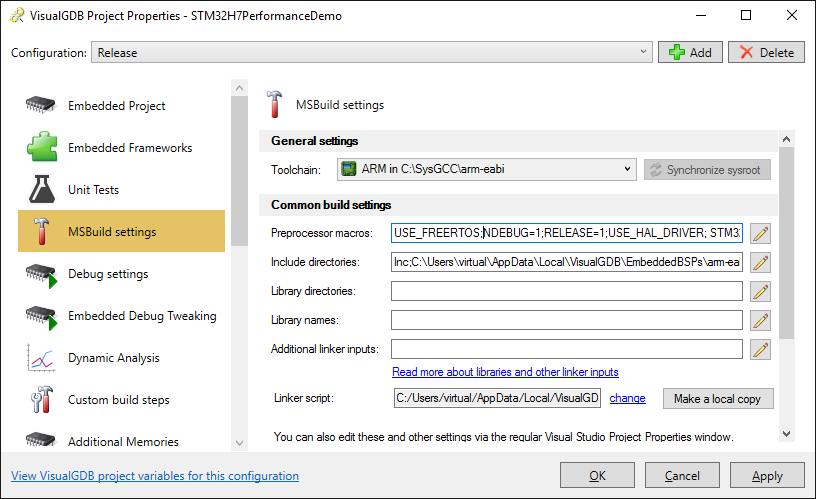Click the Unit Tests flask icon

pos(42,189)
